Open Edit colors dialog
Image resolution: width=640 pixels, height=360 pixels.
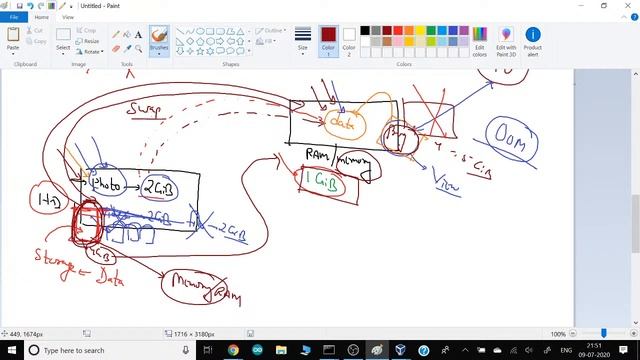point(480,42)
